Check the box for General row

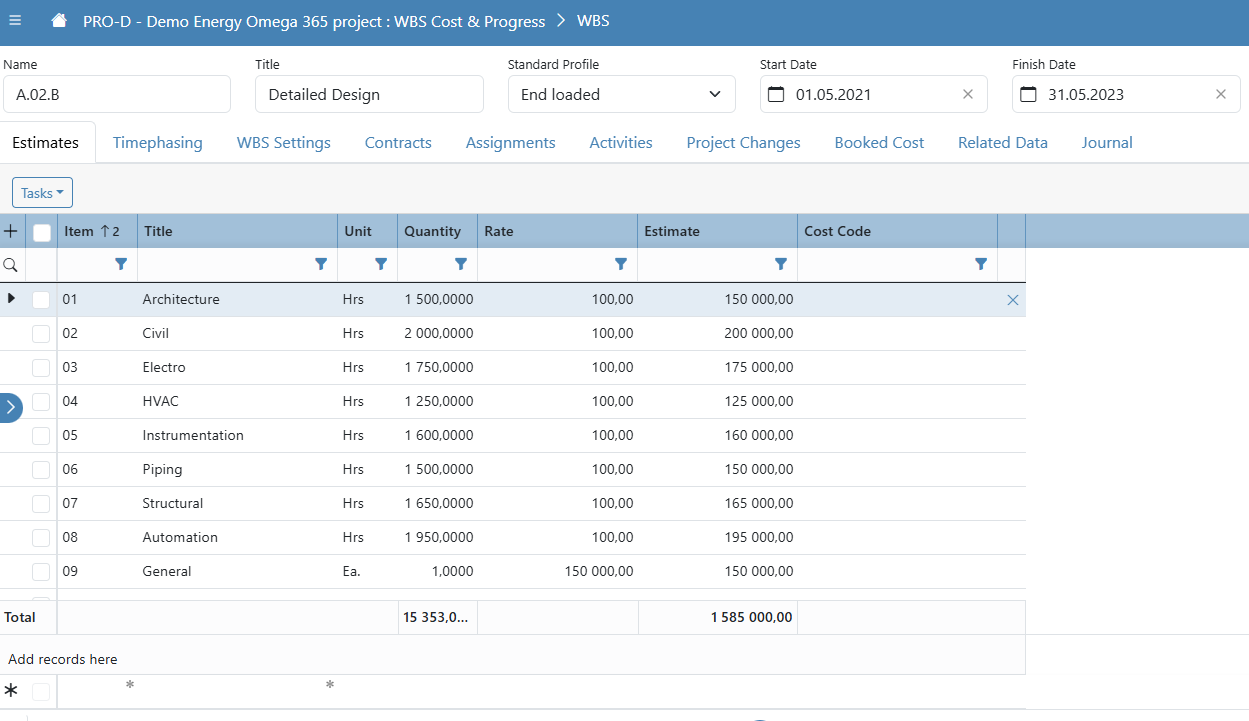tap(41, 571)
